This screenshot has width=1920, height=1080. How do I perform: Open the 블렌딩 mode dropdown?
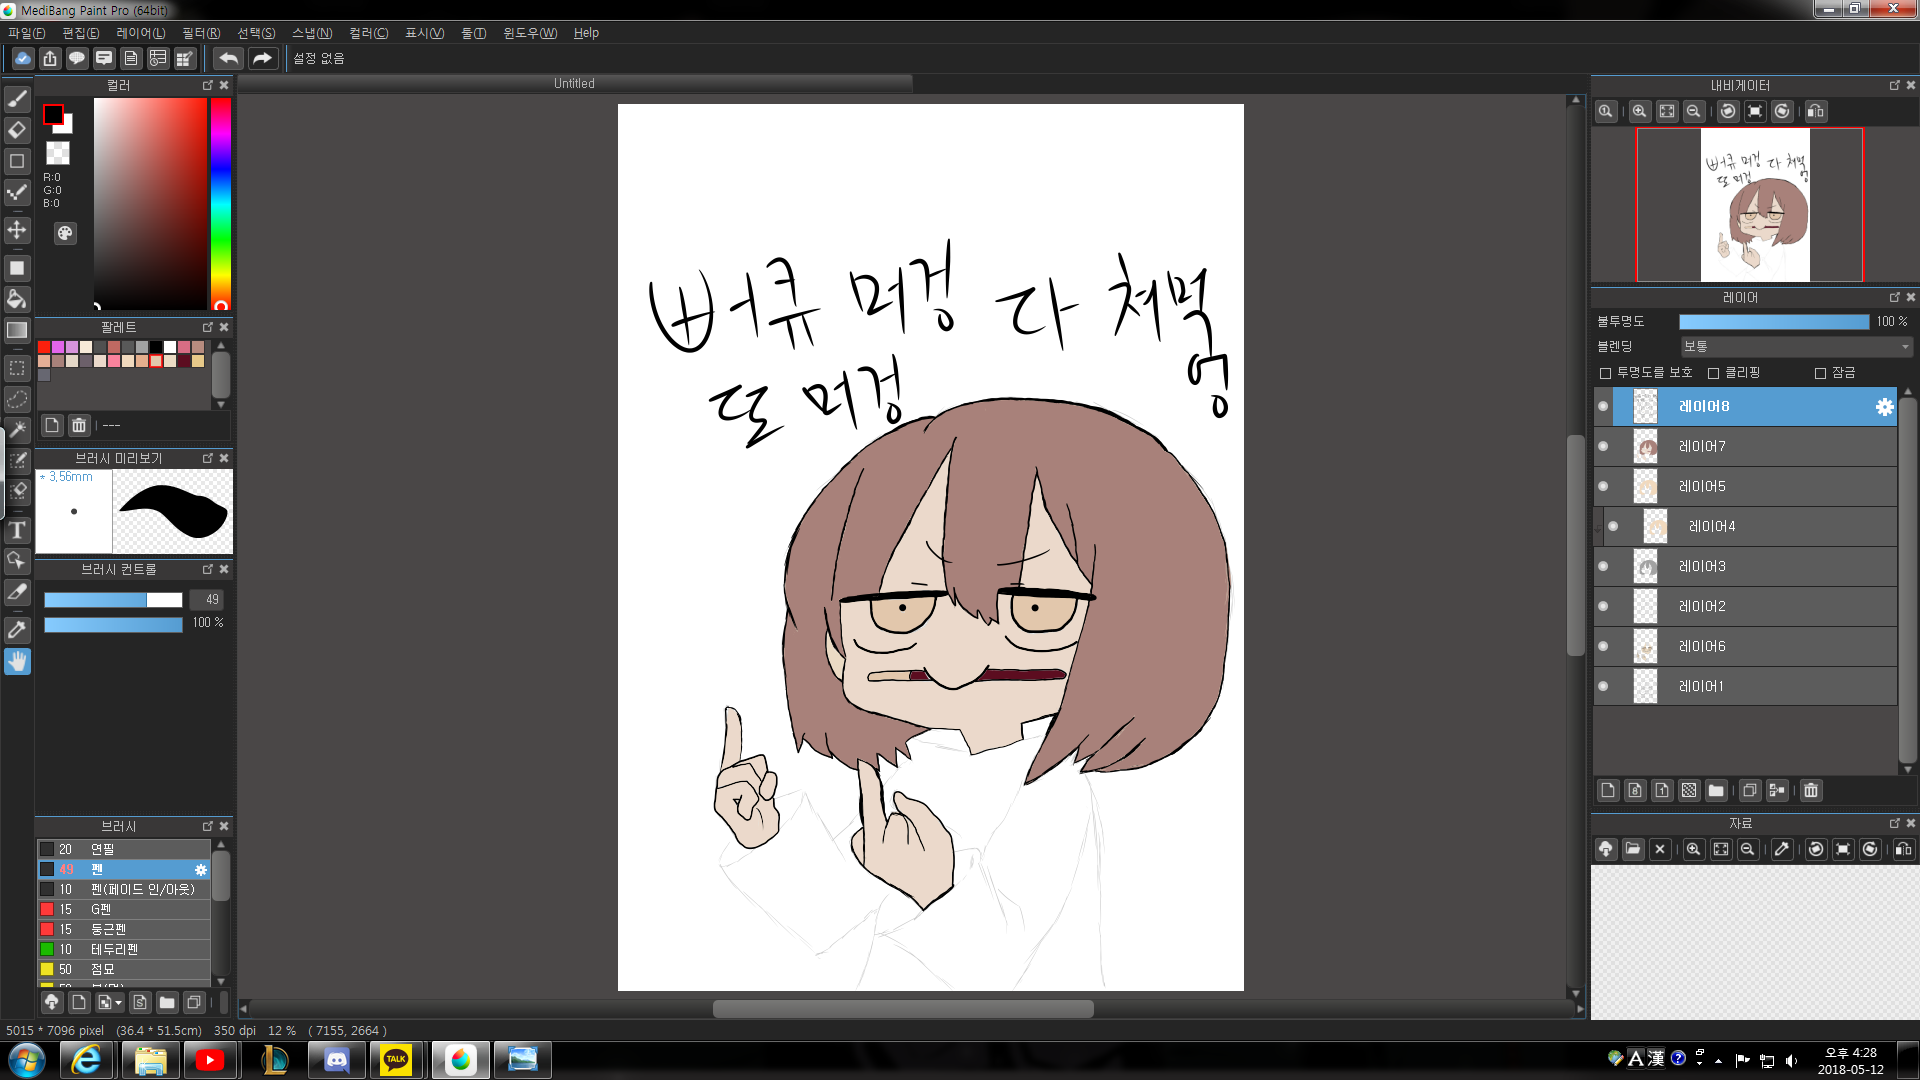1796,346
